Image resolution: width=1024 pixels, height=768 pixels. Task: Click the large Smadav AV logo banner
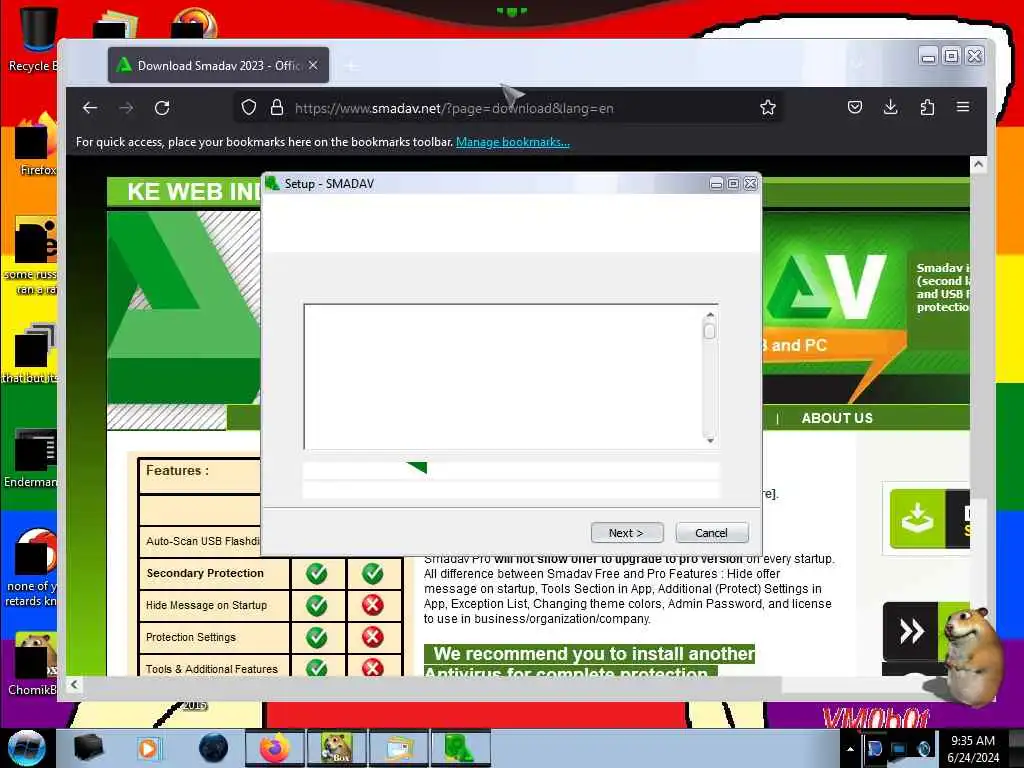click(x=829, y=287)
